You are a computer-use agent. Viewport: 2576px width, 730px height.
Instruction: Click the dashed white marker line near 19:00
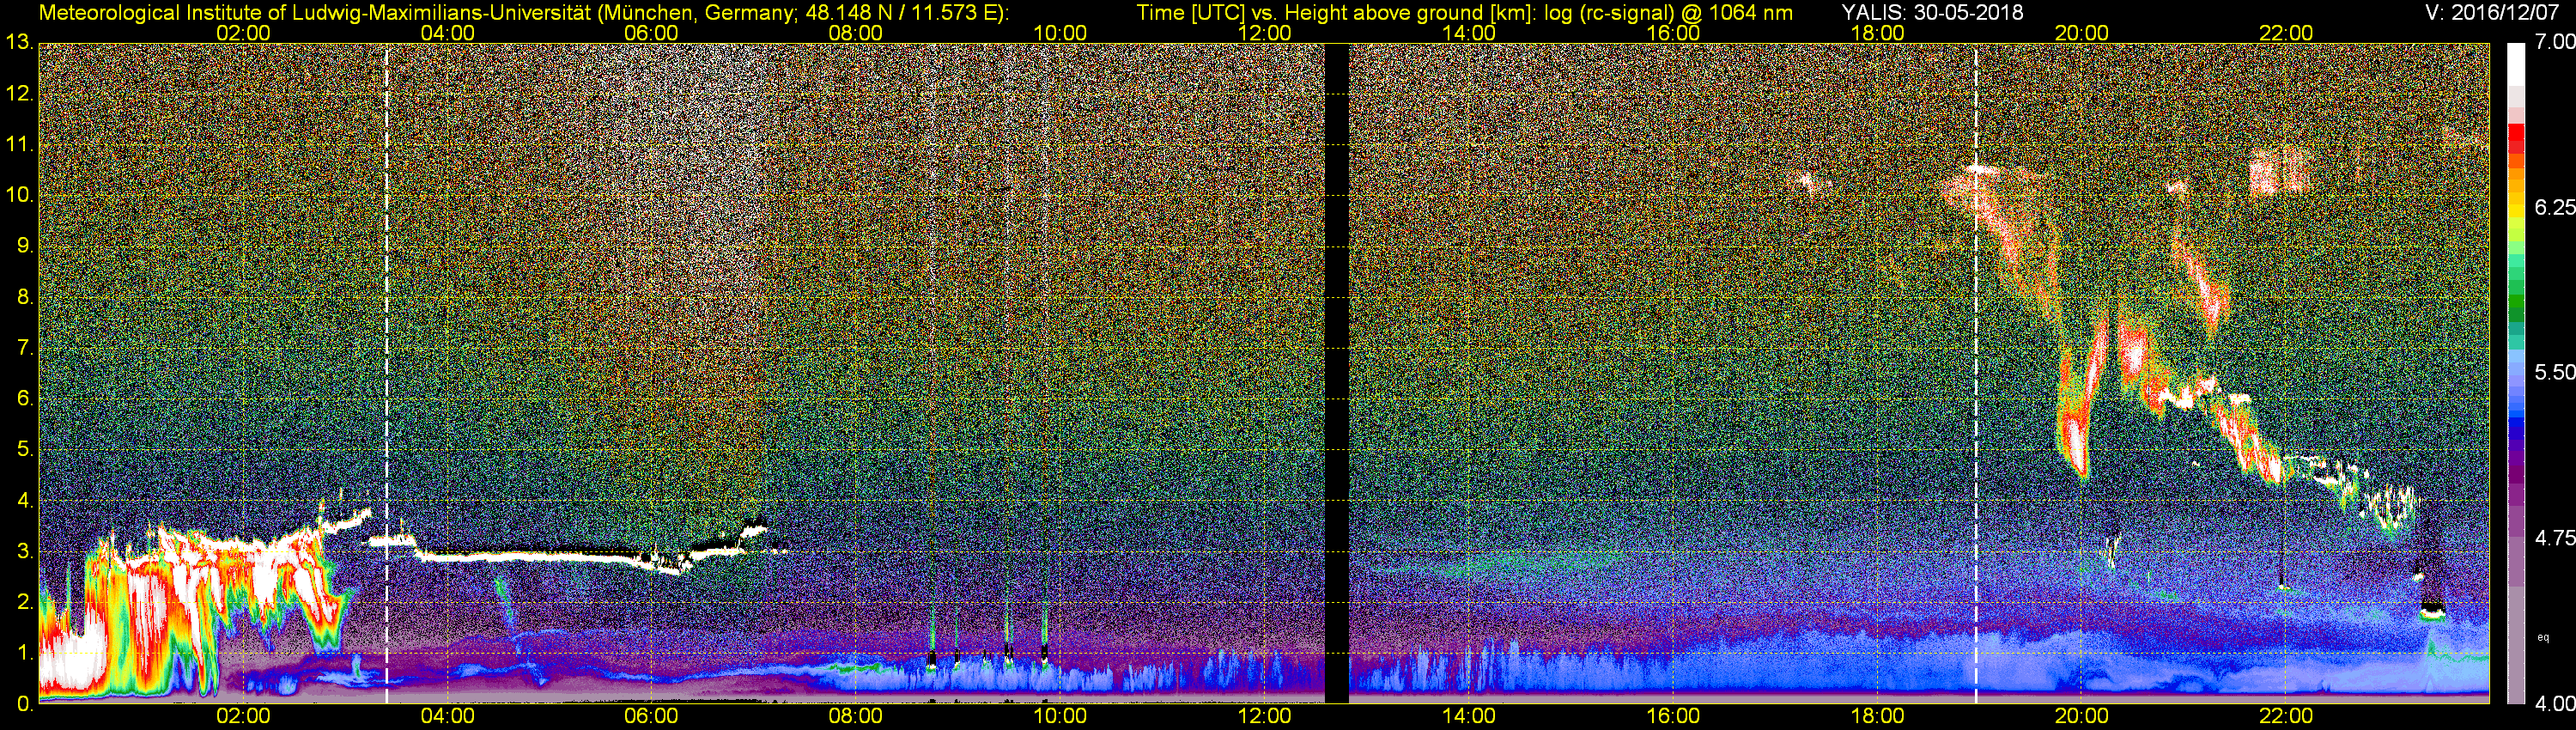coord(1976,373)
